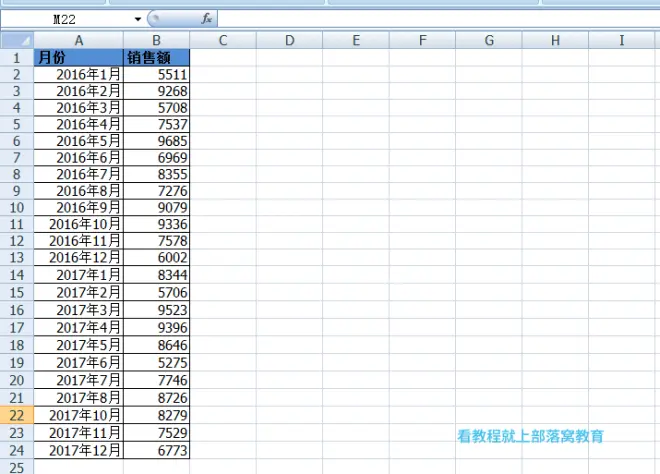Image resolution: width=660 pixels, height=474 pixels.
Task: Click the 销售额 header cell
Action: (x=157, y=57)
